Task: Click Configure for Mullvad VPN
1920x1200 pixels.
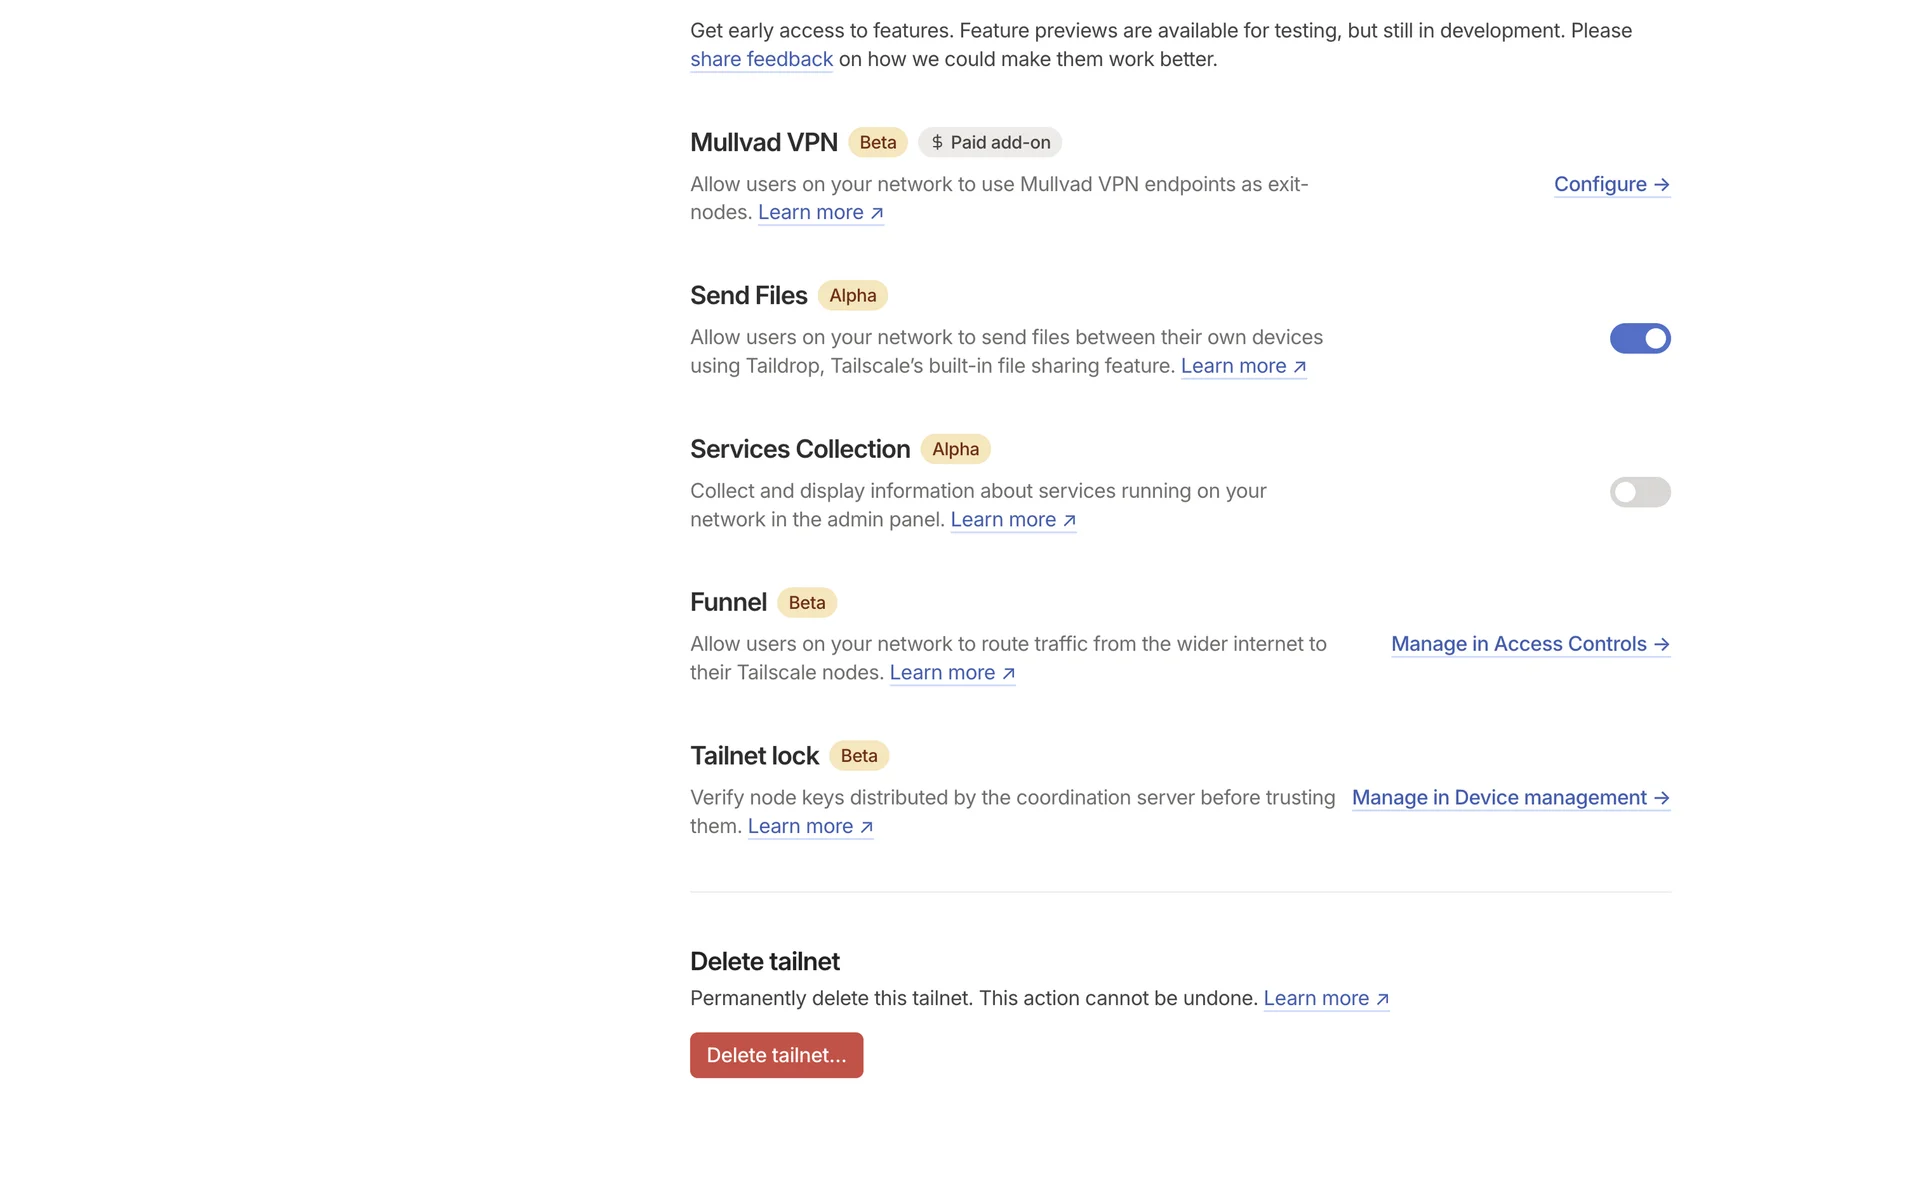Action: 1611,184
